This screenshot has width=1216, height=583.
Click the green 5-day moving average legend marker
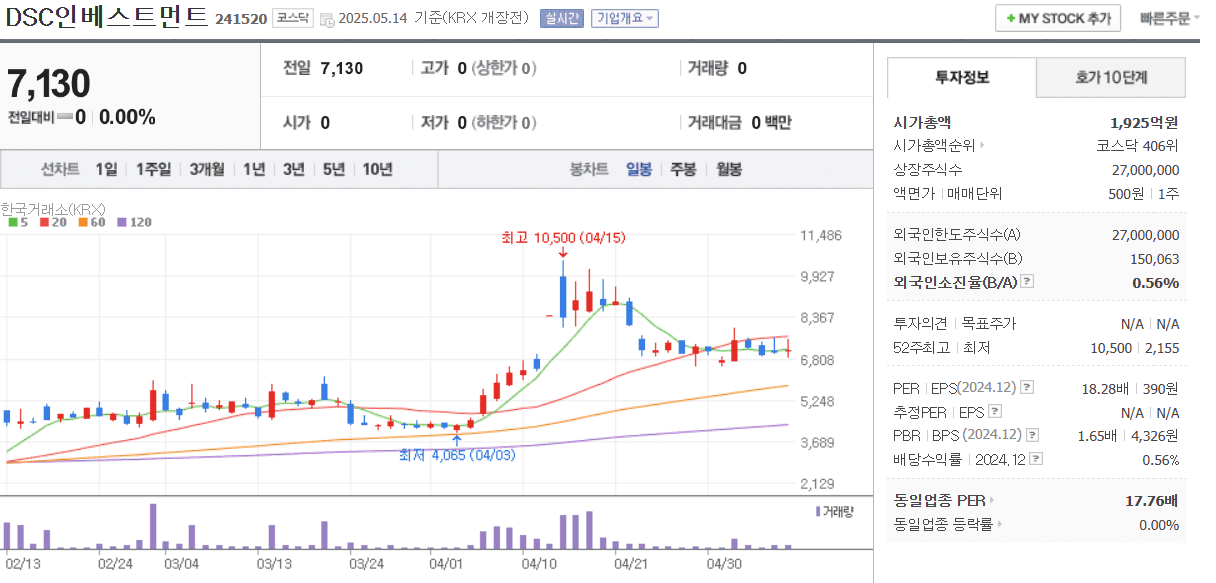tap(12, 222)
